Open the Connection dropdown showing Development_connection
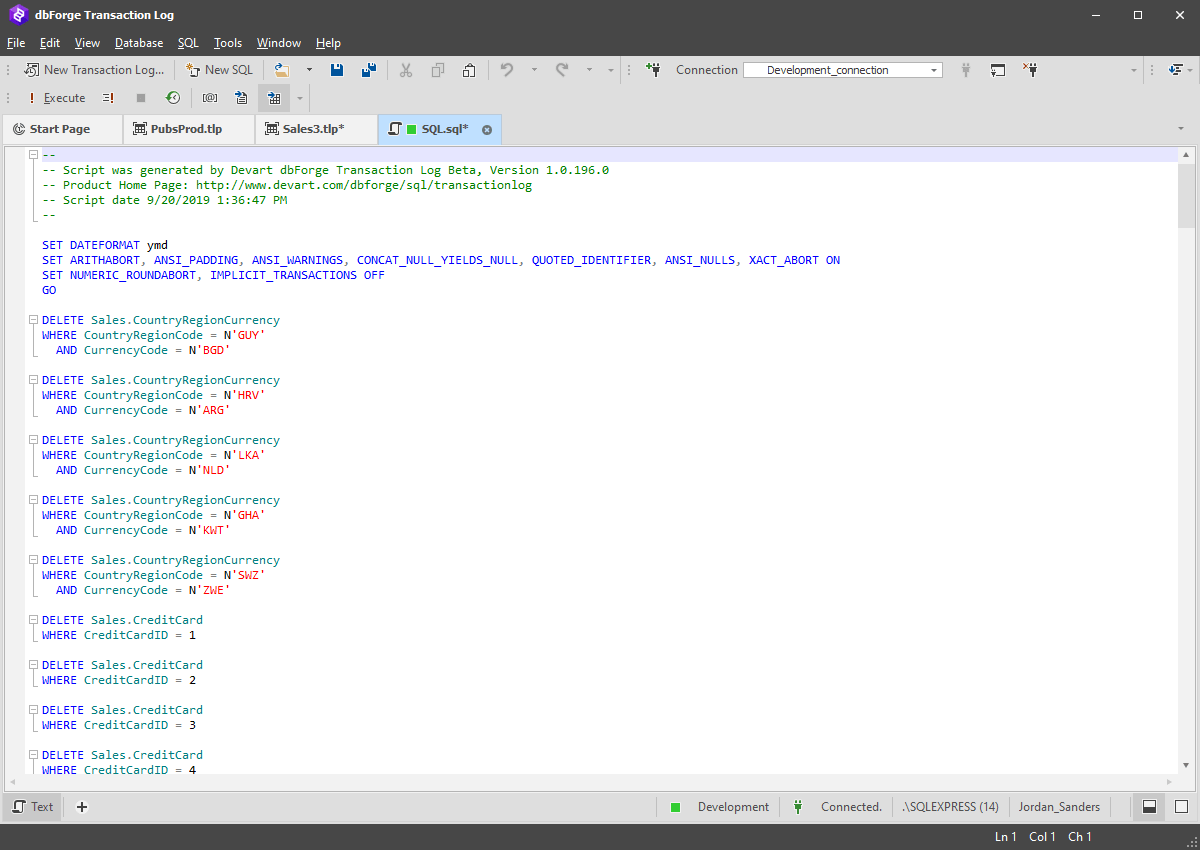1200x850 pixels. [x=842, y=70]
